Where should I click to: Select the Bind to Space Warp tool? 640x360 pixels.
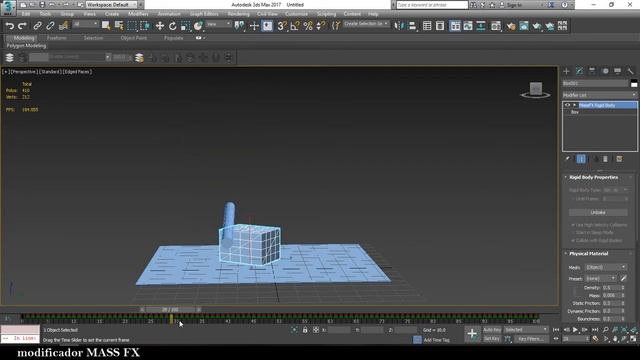pyautogui.click(x=63, y=26)
